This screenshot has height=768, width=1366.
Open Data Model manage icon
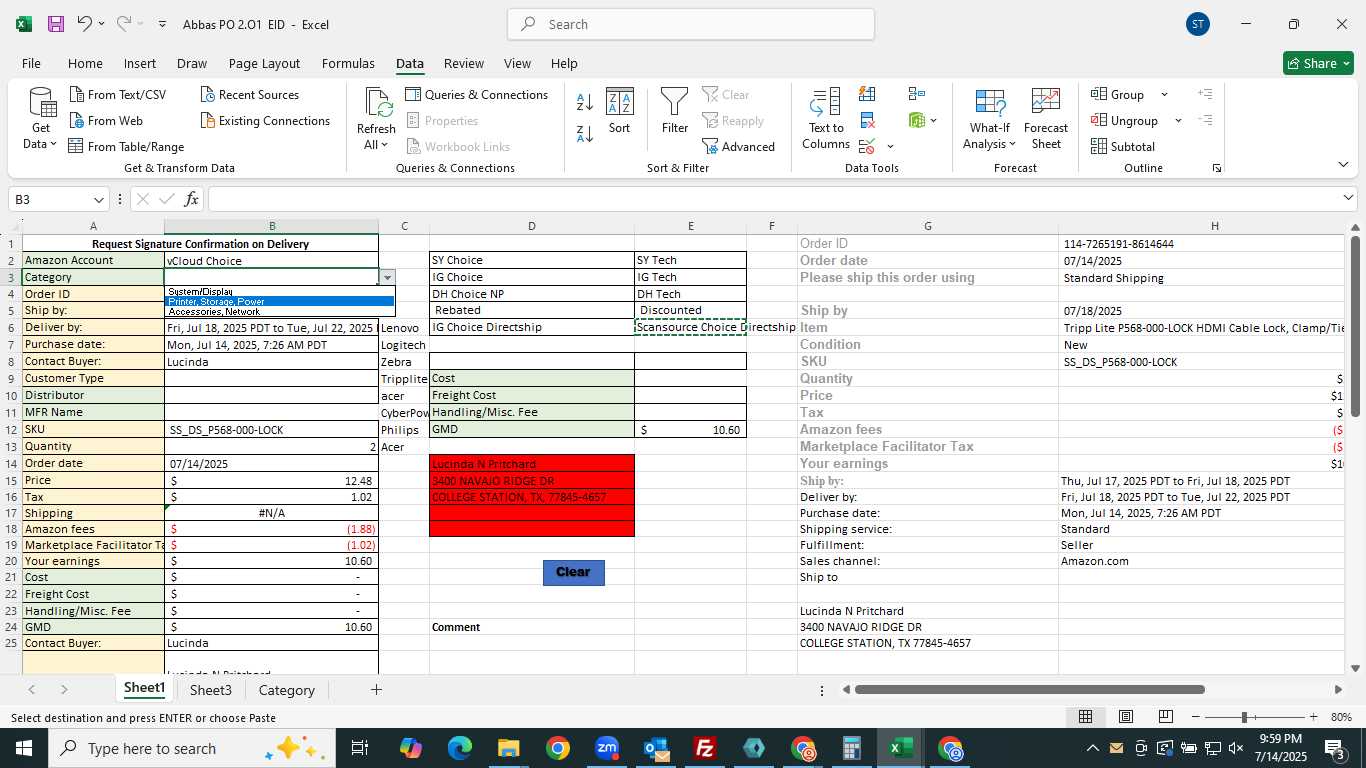[x=917, y=120]
